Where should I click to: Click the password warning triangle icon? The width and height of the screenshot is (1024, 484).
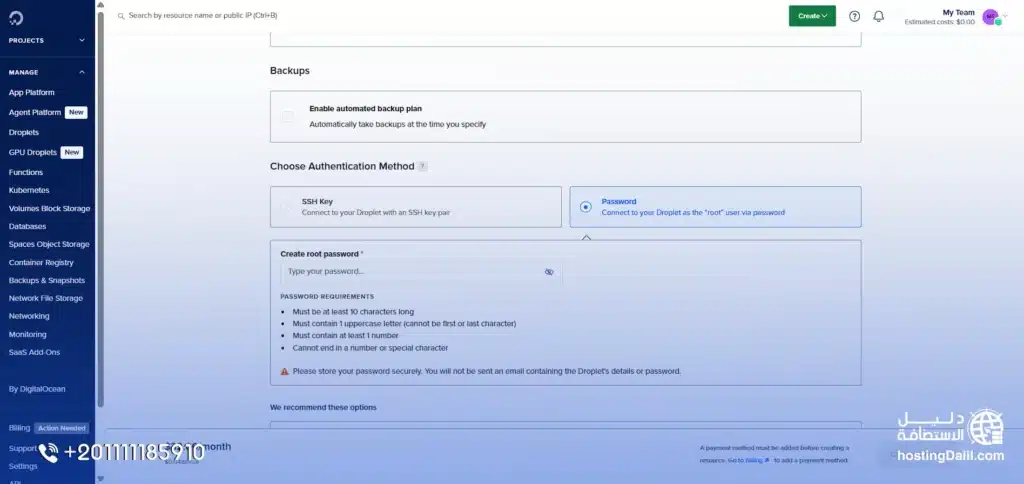(285, 371)
